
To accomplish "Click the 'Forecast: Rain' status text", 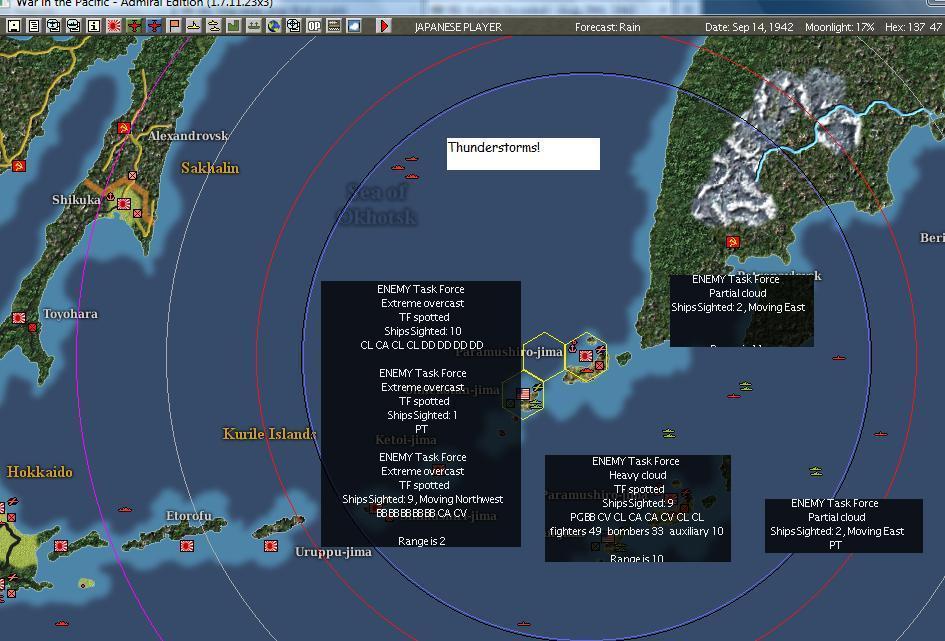I will pos(608,27).
